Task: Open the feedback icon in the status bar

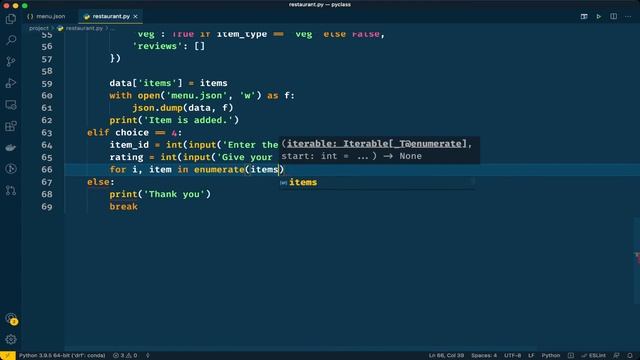Action: pos(616,356)
